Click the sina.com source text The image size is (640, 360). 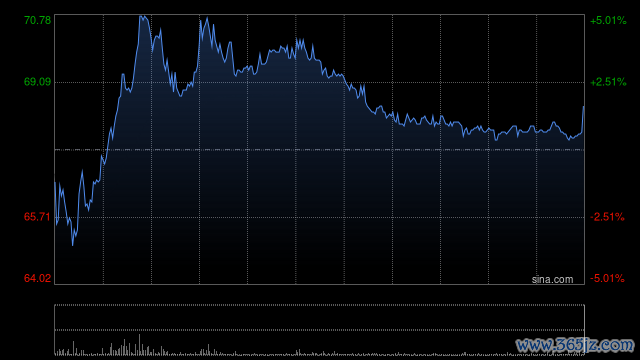click(552, 279)
